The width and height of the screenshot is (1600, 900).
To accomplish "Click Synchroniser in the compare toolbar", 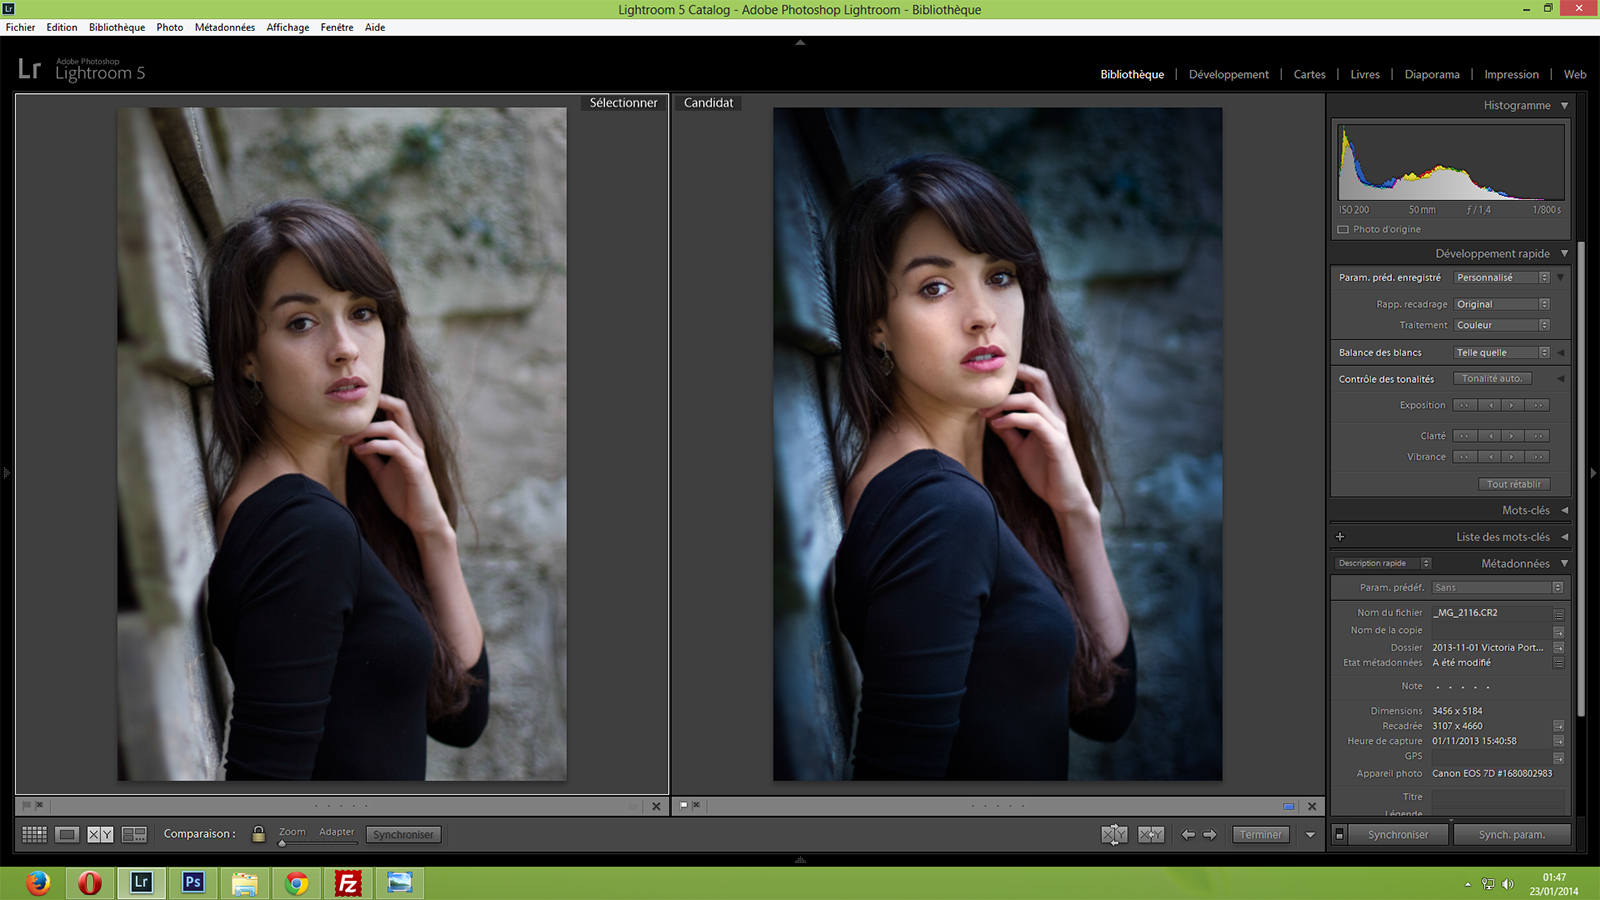I will click(403, 834).
